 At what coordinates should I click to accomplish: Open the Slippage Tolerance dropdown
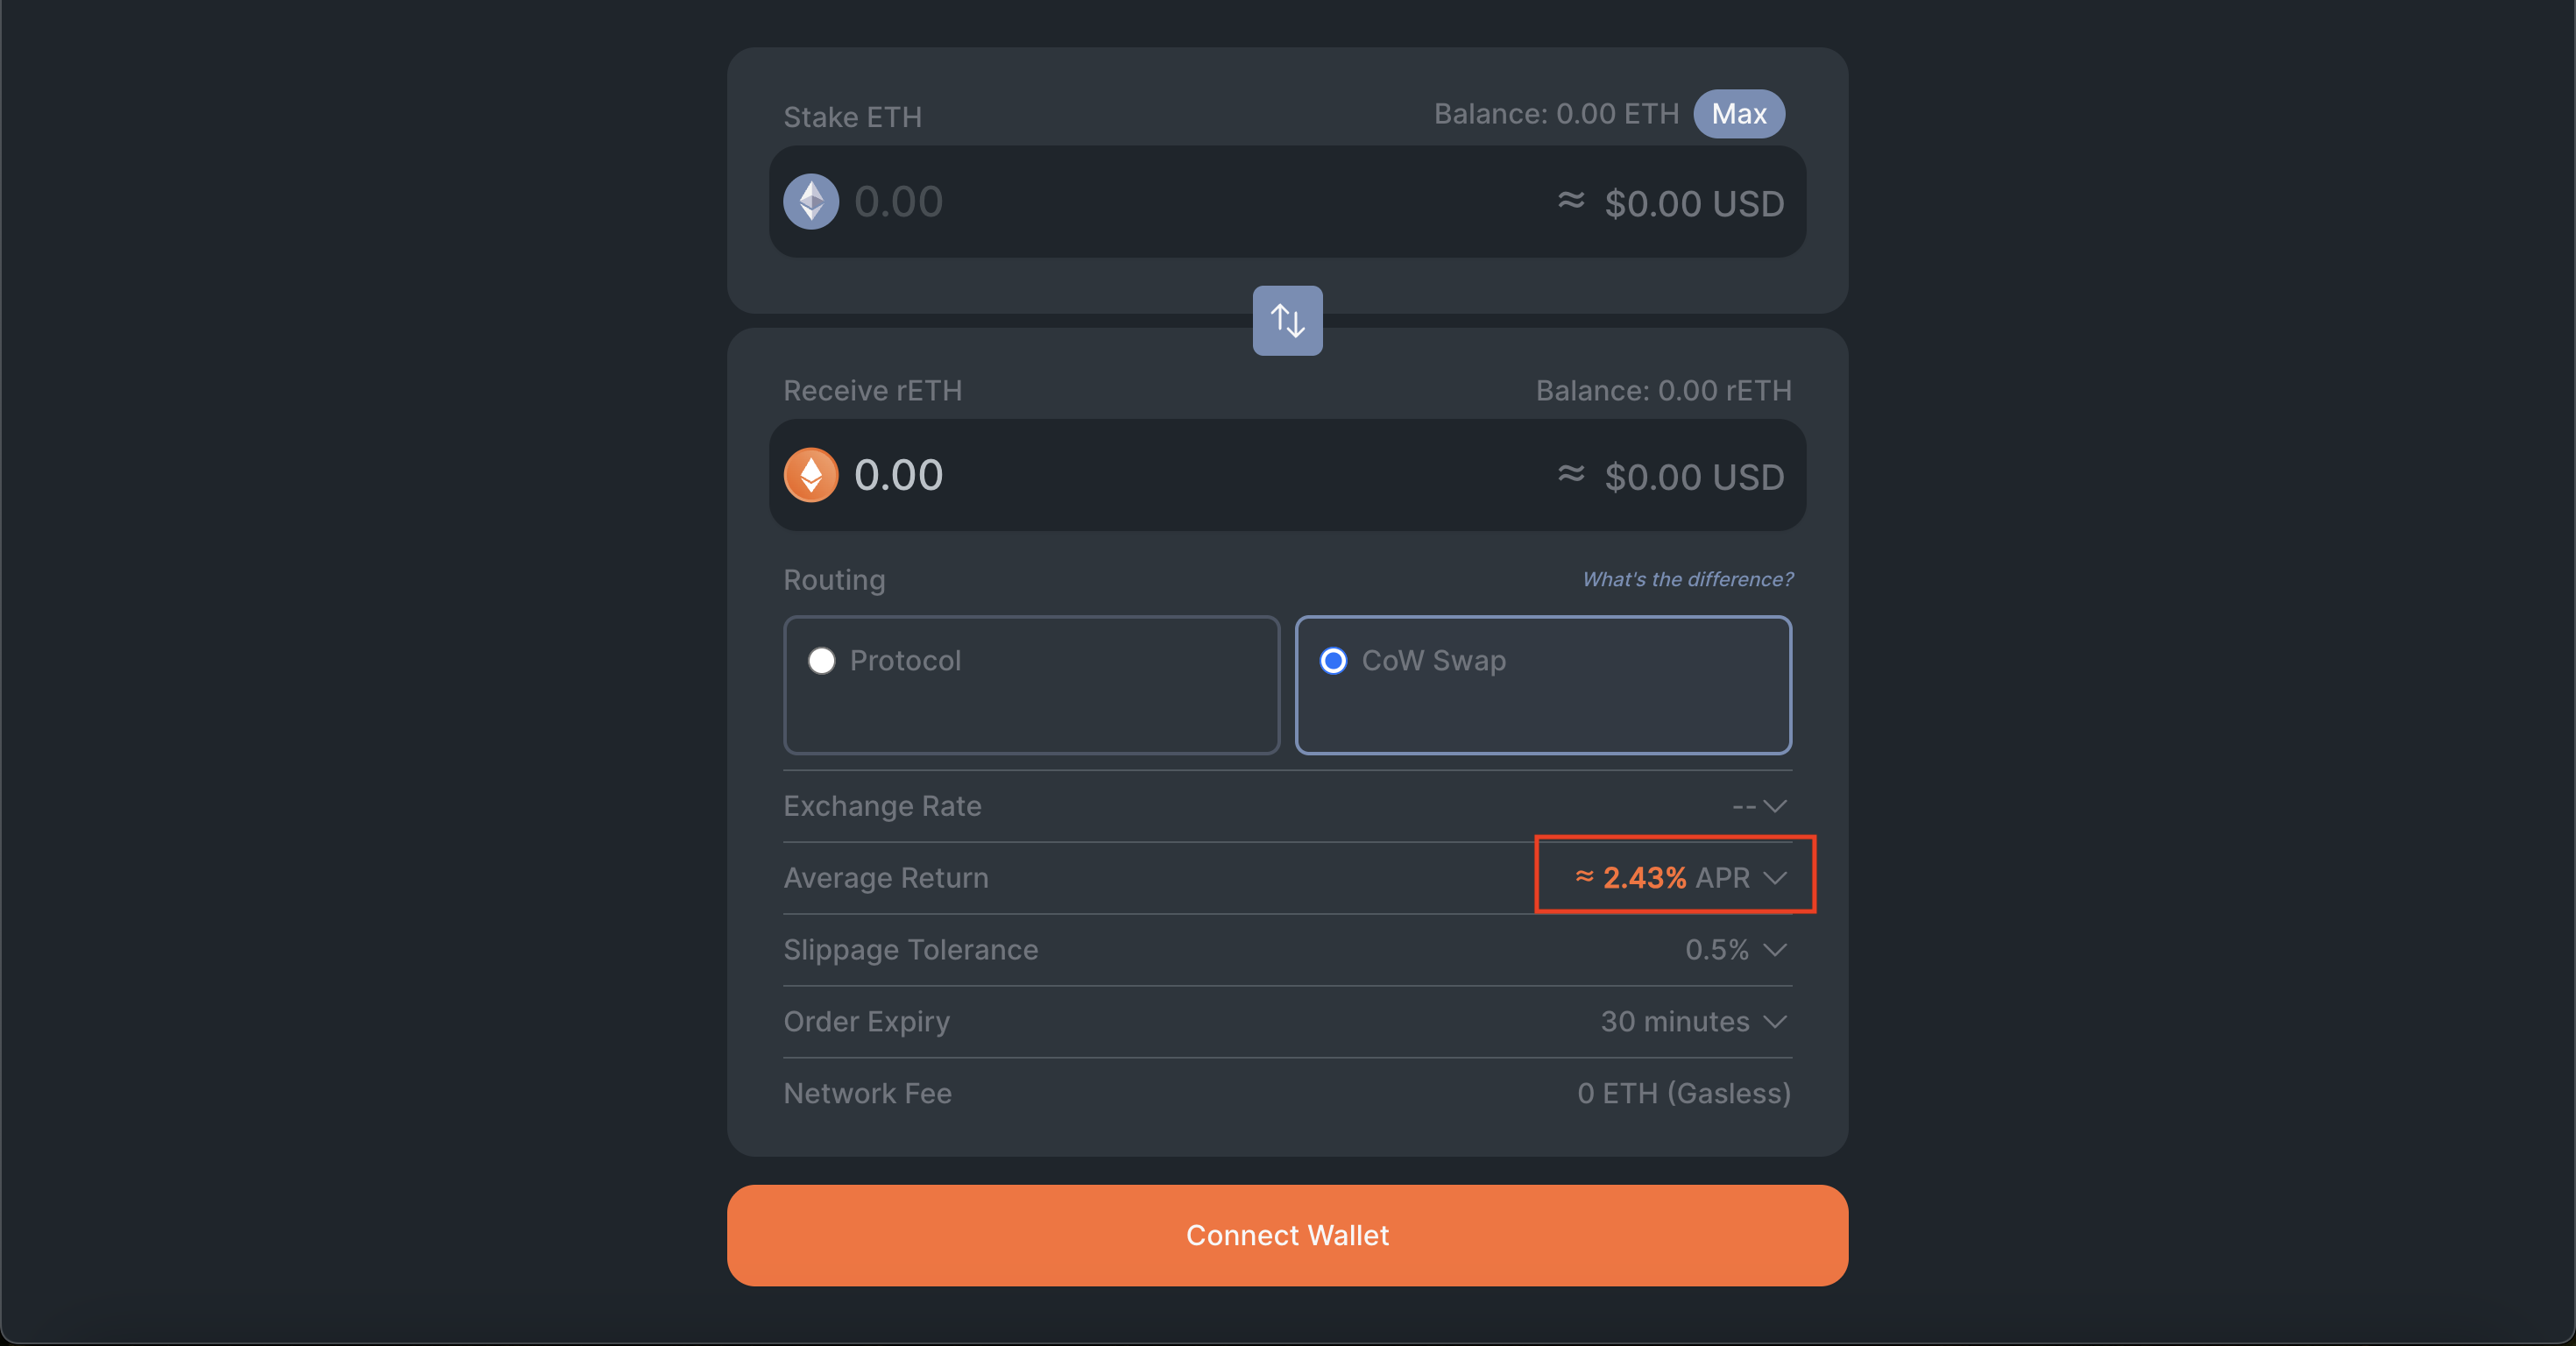pyautogui.click(x=1774, y=950)
